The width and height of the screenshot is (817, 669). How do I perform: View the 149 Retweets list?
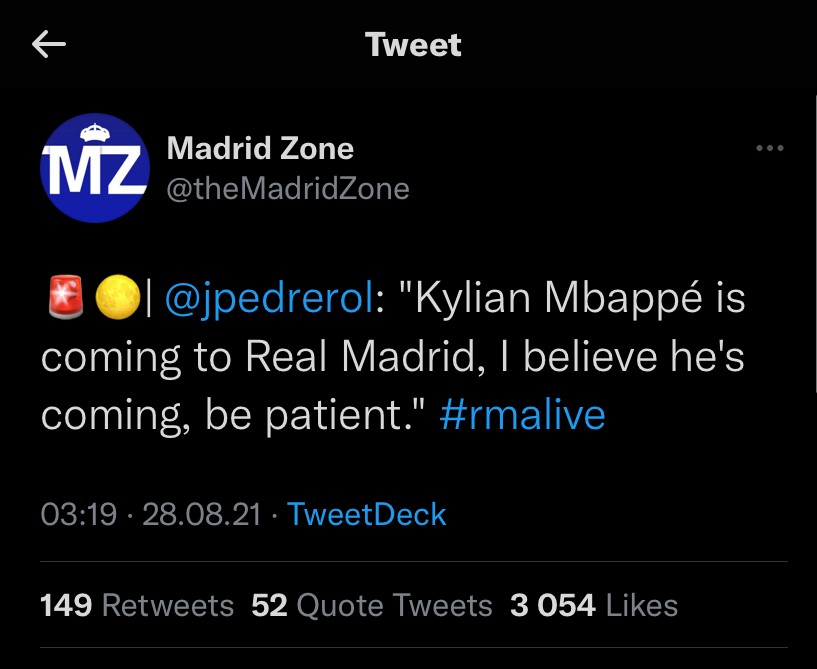click(137, 604)
